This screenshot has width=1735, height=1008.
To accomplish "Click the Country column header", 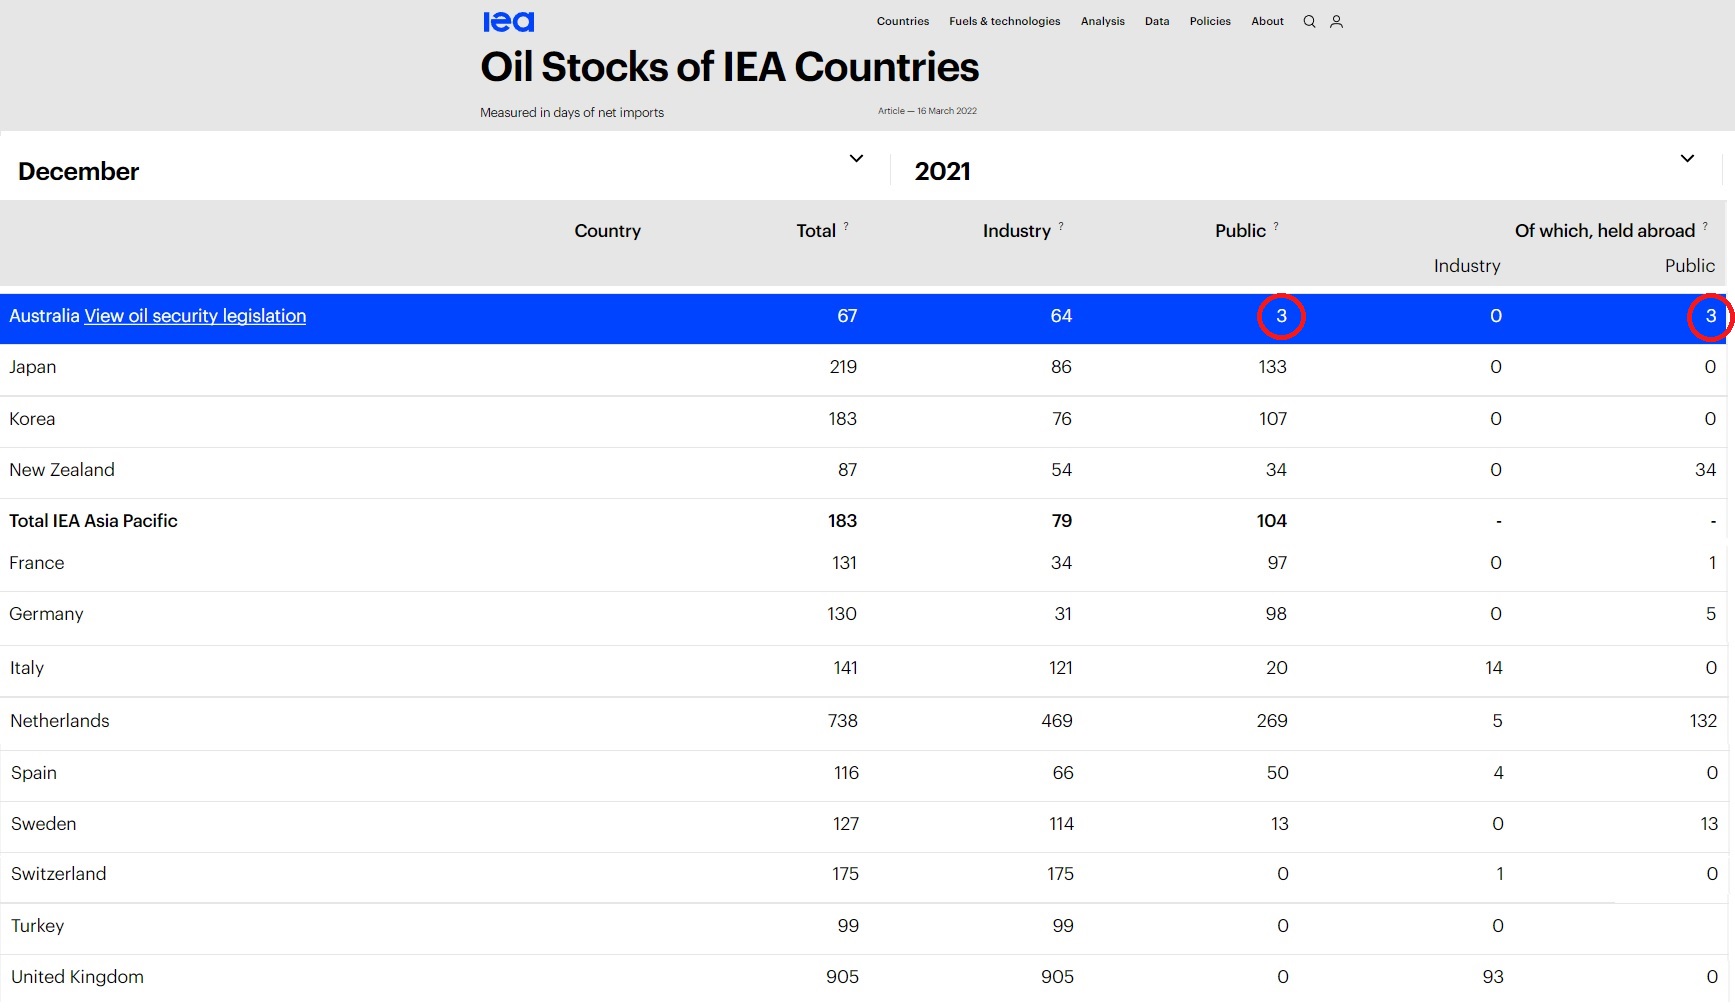I will (607, 231).
